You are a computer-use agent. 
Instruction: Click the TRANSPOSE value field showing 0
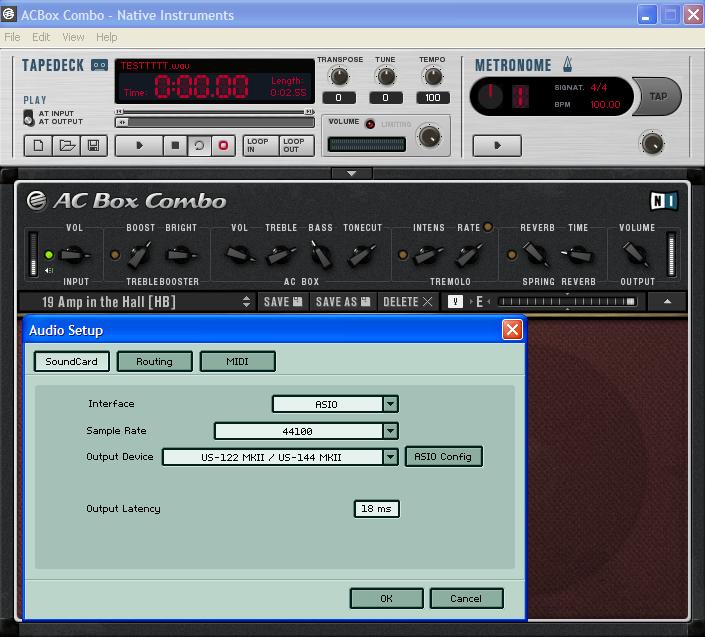[339, 98]
